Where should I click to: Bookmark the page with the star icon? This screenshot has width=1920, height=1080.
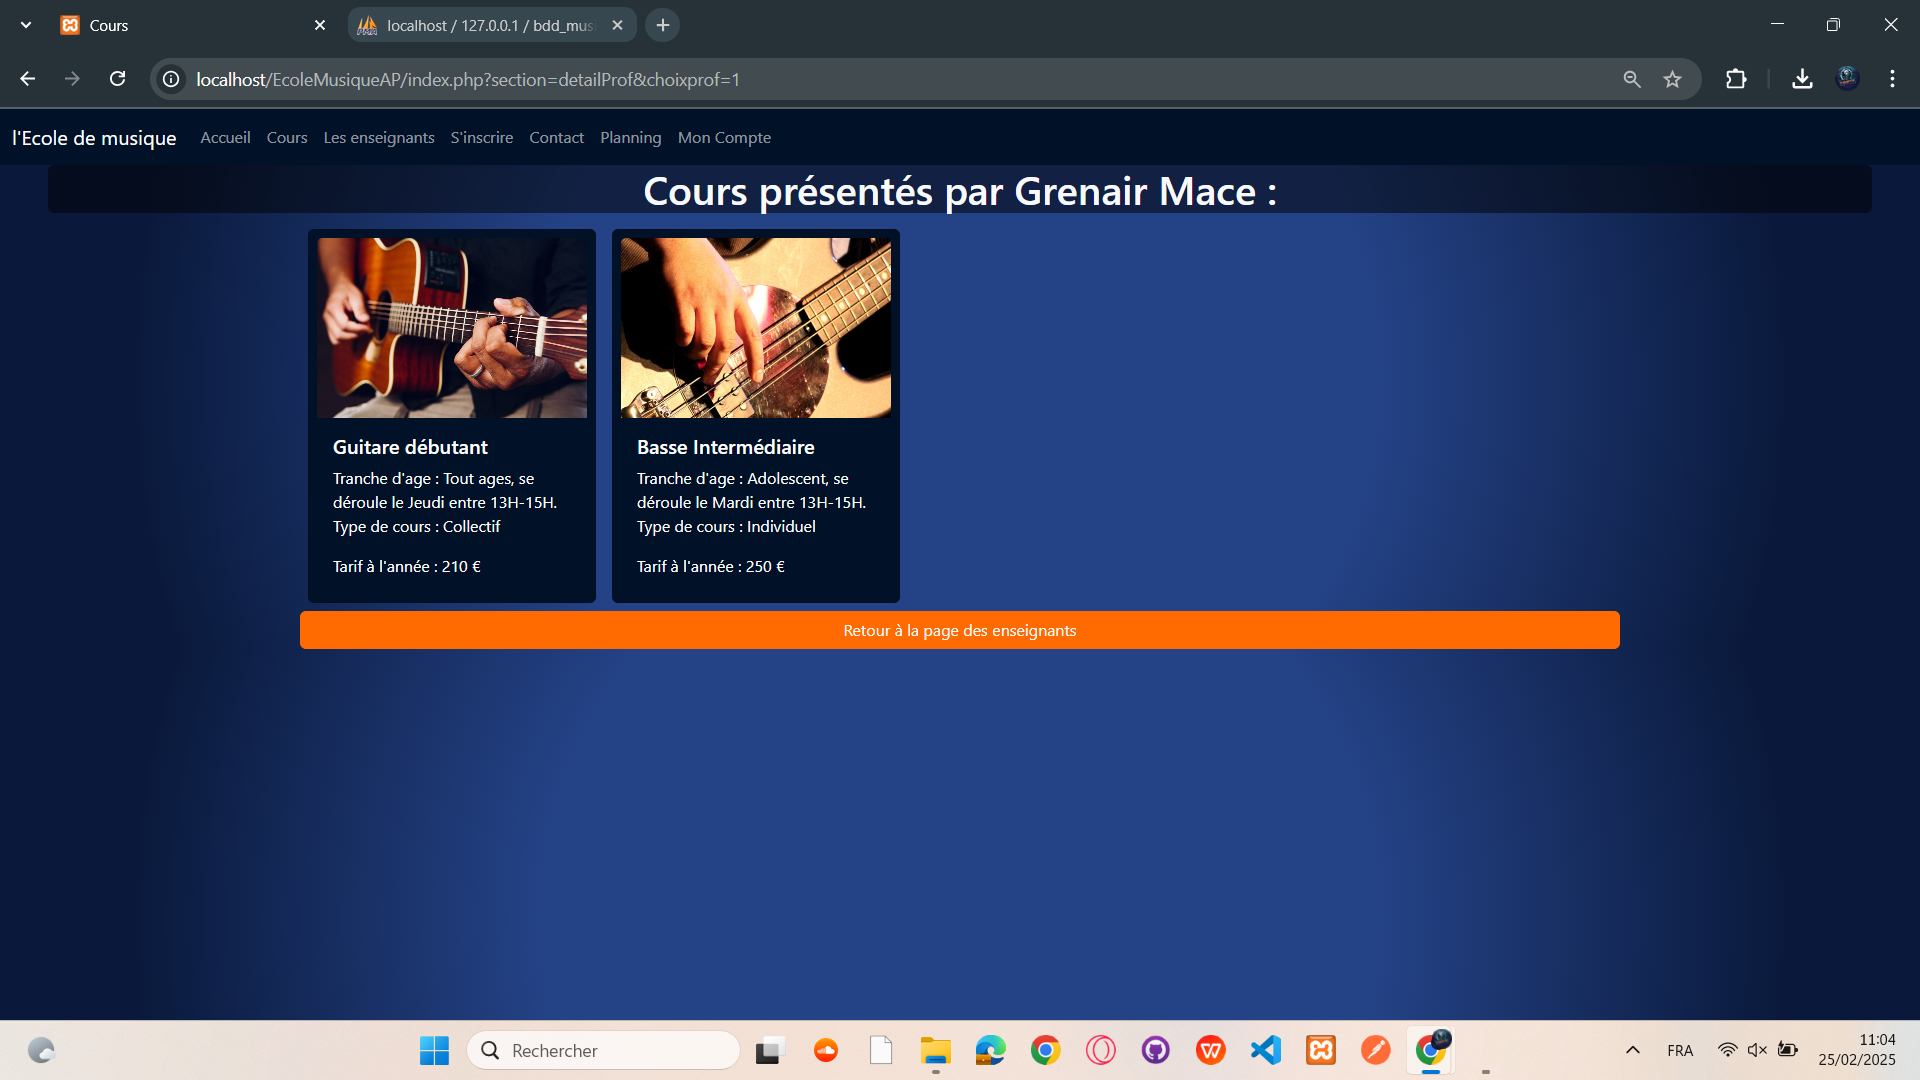(x=1673, y=79)
